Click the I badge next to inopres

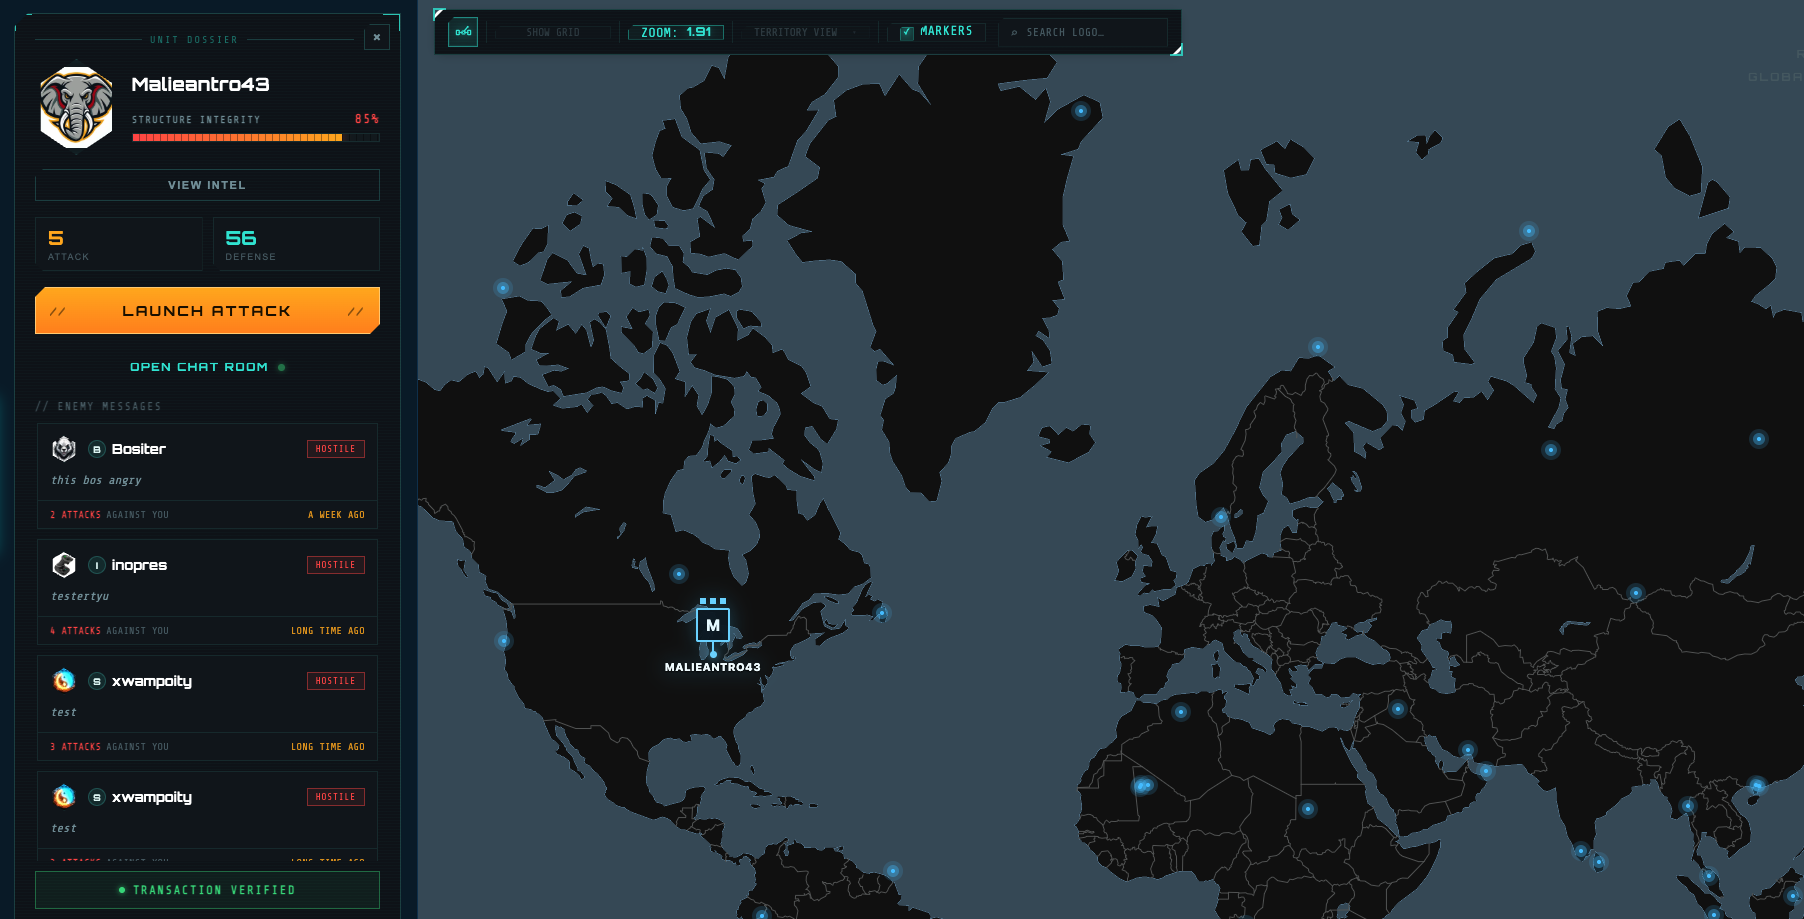pos(97,565)
